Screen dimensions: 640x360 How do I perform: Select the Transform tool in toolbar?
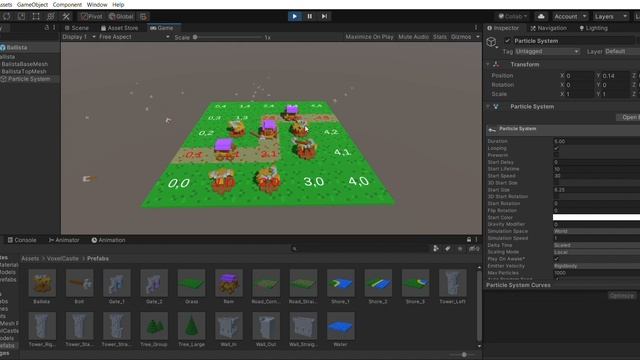click(51, 16)
